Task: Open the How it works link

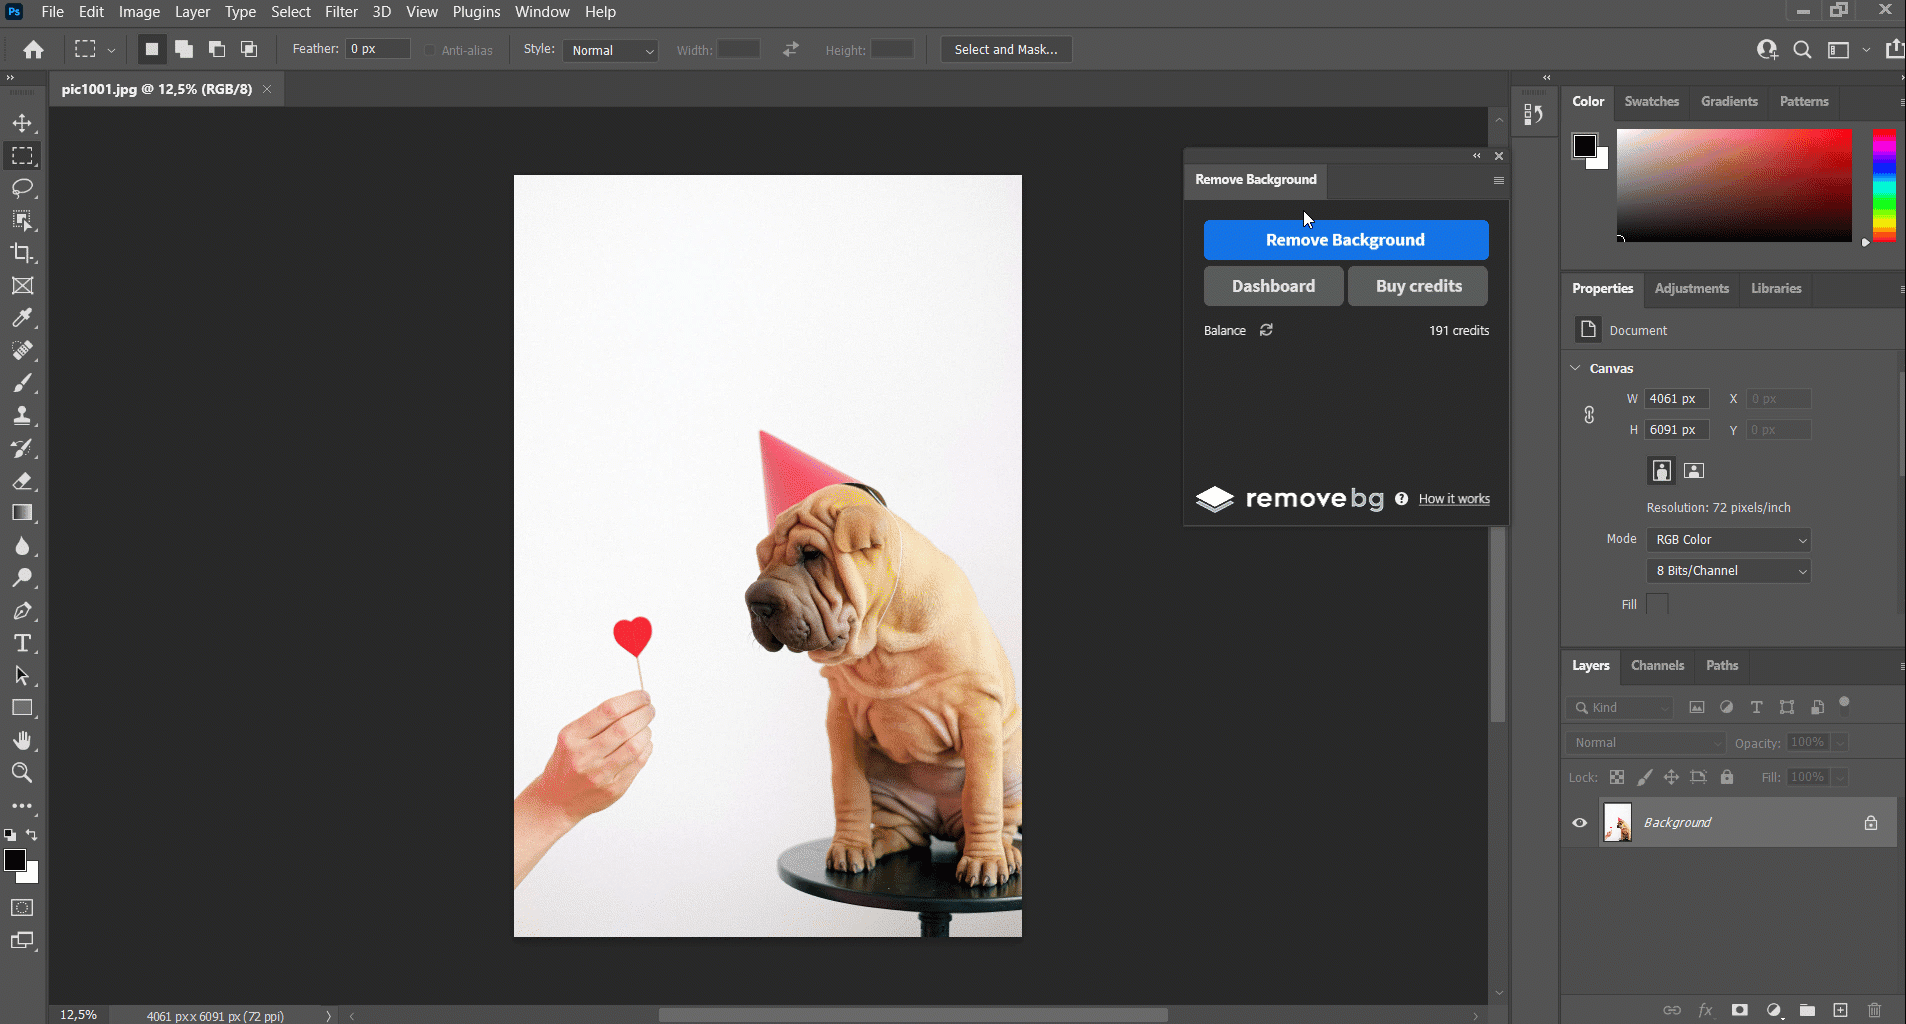Action: point(1452,499)
